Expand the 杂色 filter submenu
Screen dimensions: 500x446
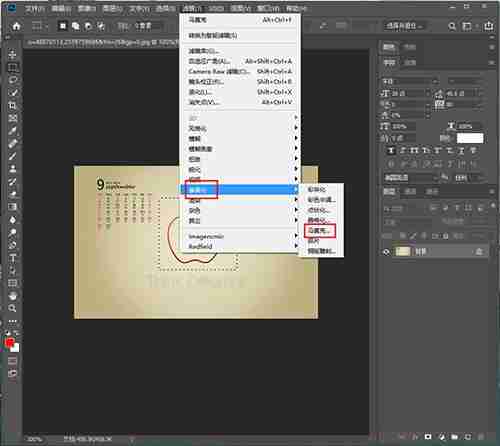tap(240, 211)
